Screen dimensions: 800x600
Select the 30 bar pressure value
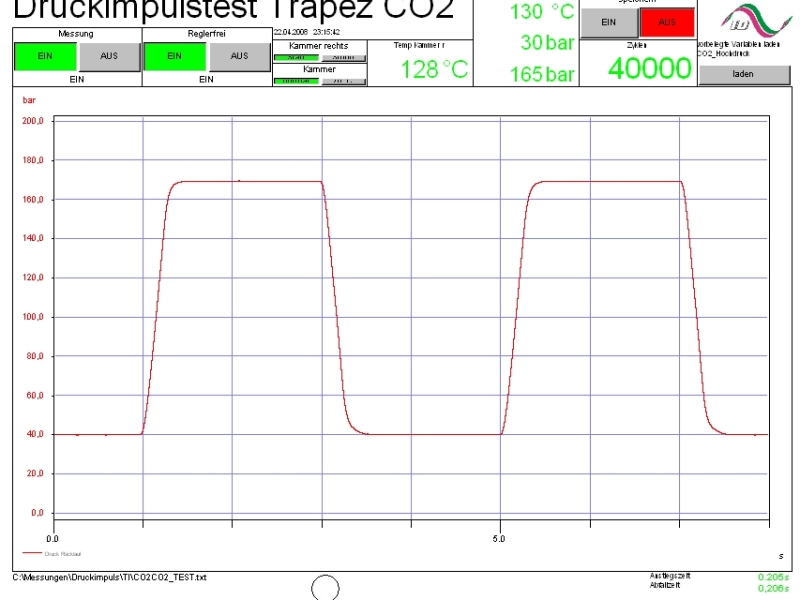click(547, 42)
